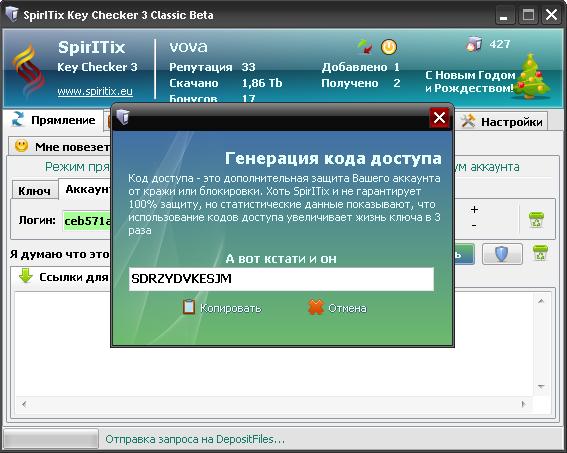Maximize the SpirITix main window

528,16
